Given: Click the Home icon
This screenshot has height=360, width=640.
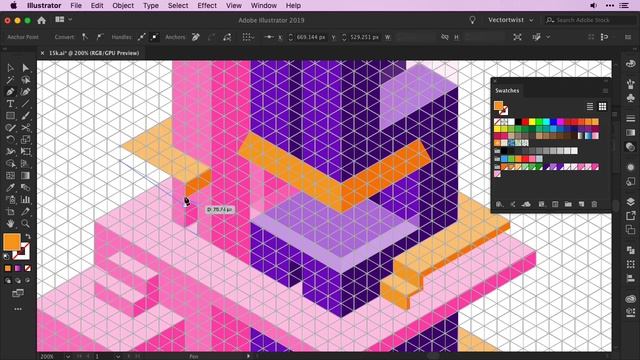Looking at the screenshot, I should pos(41,20).
